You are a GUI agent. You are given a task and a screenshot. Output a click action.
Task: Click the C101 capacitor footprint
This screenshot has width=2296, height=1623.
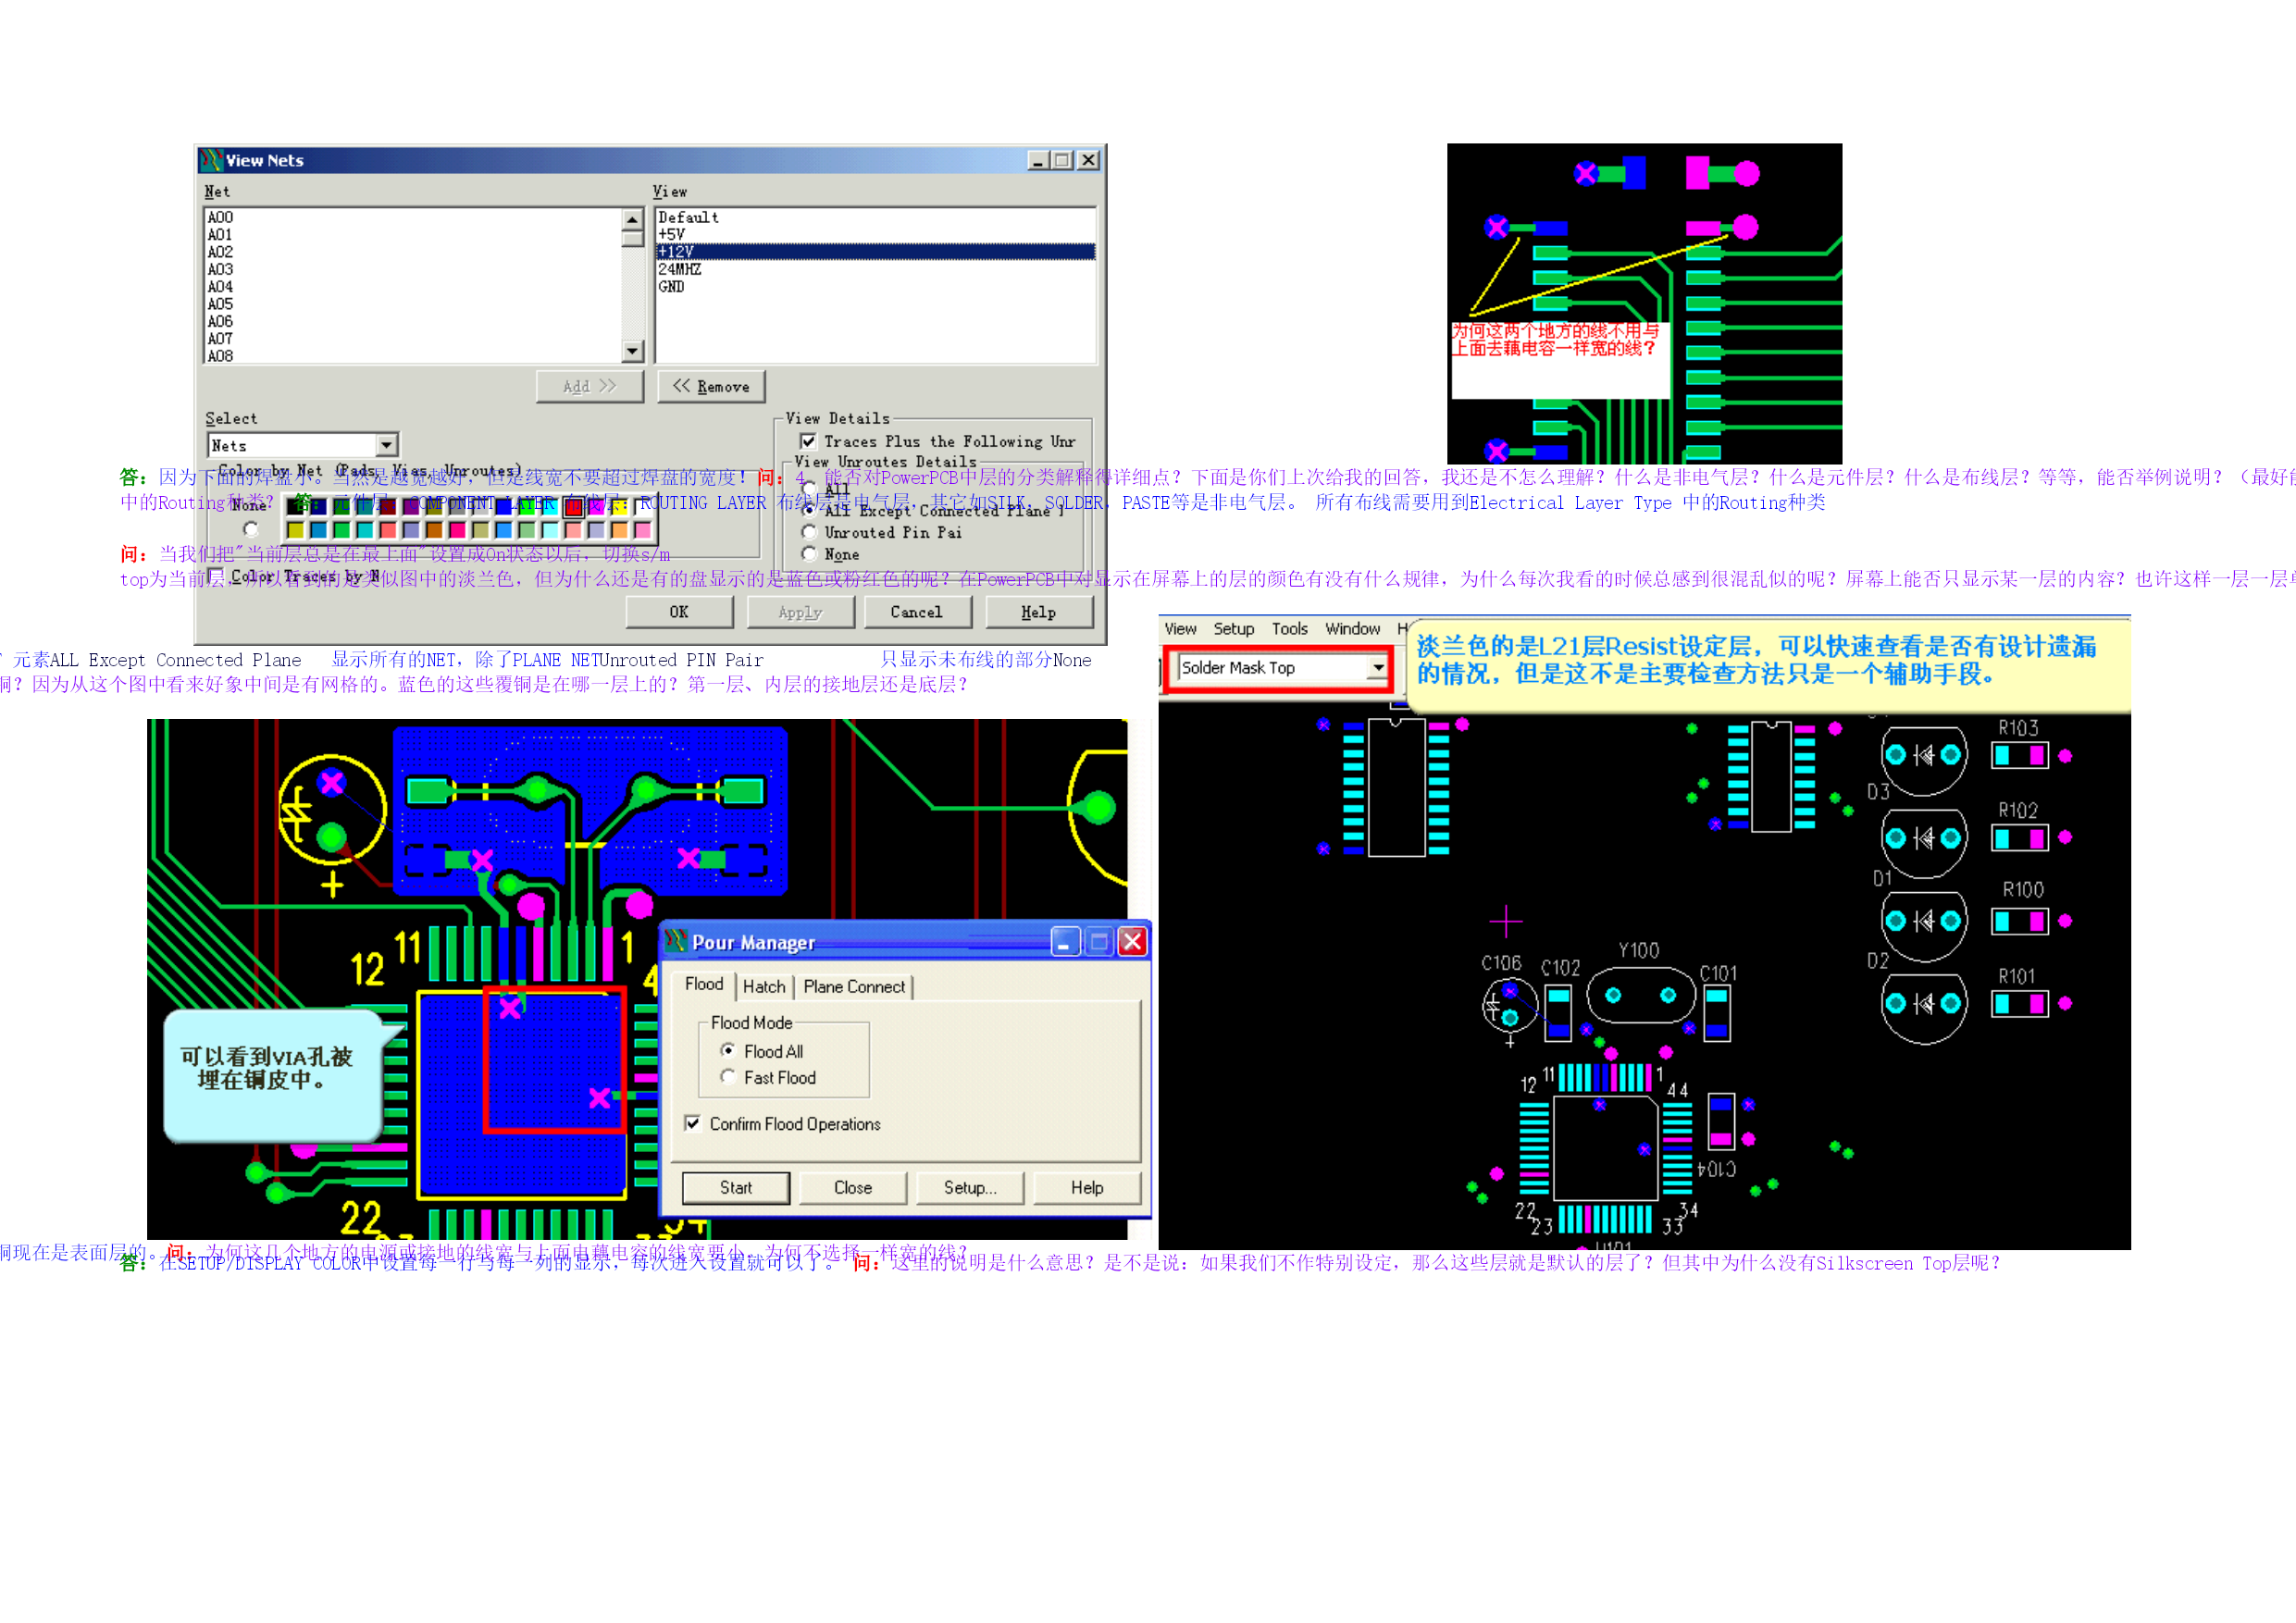point(1717,1012)
